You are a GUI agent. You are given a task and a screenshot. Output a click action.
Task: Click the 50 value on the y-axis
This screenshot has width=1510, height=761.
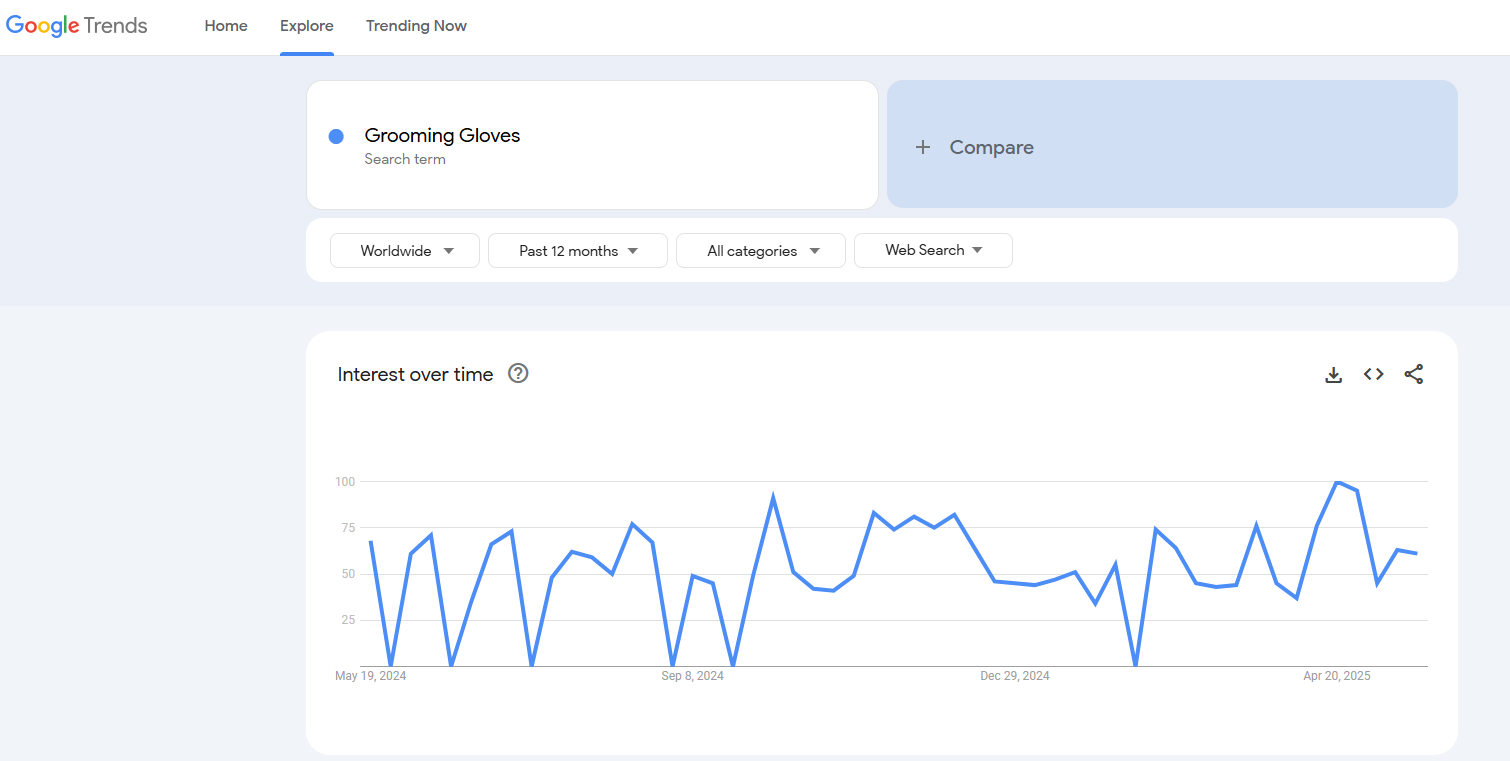(x=348, y=574)
